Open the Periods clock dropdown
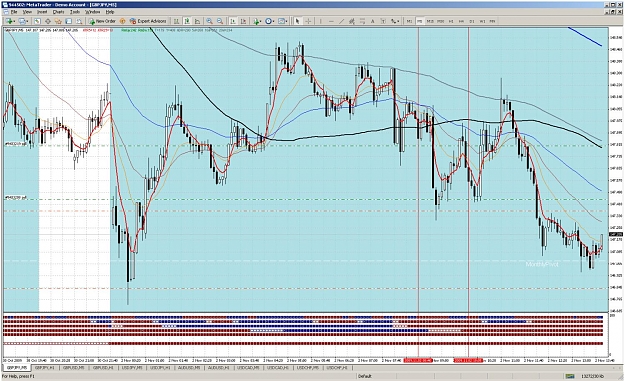This screenshot has width=625, height=381. tap(270, 21)
